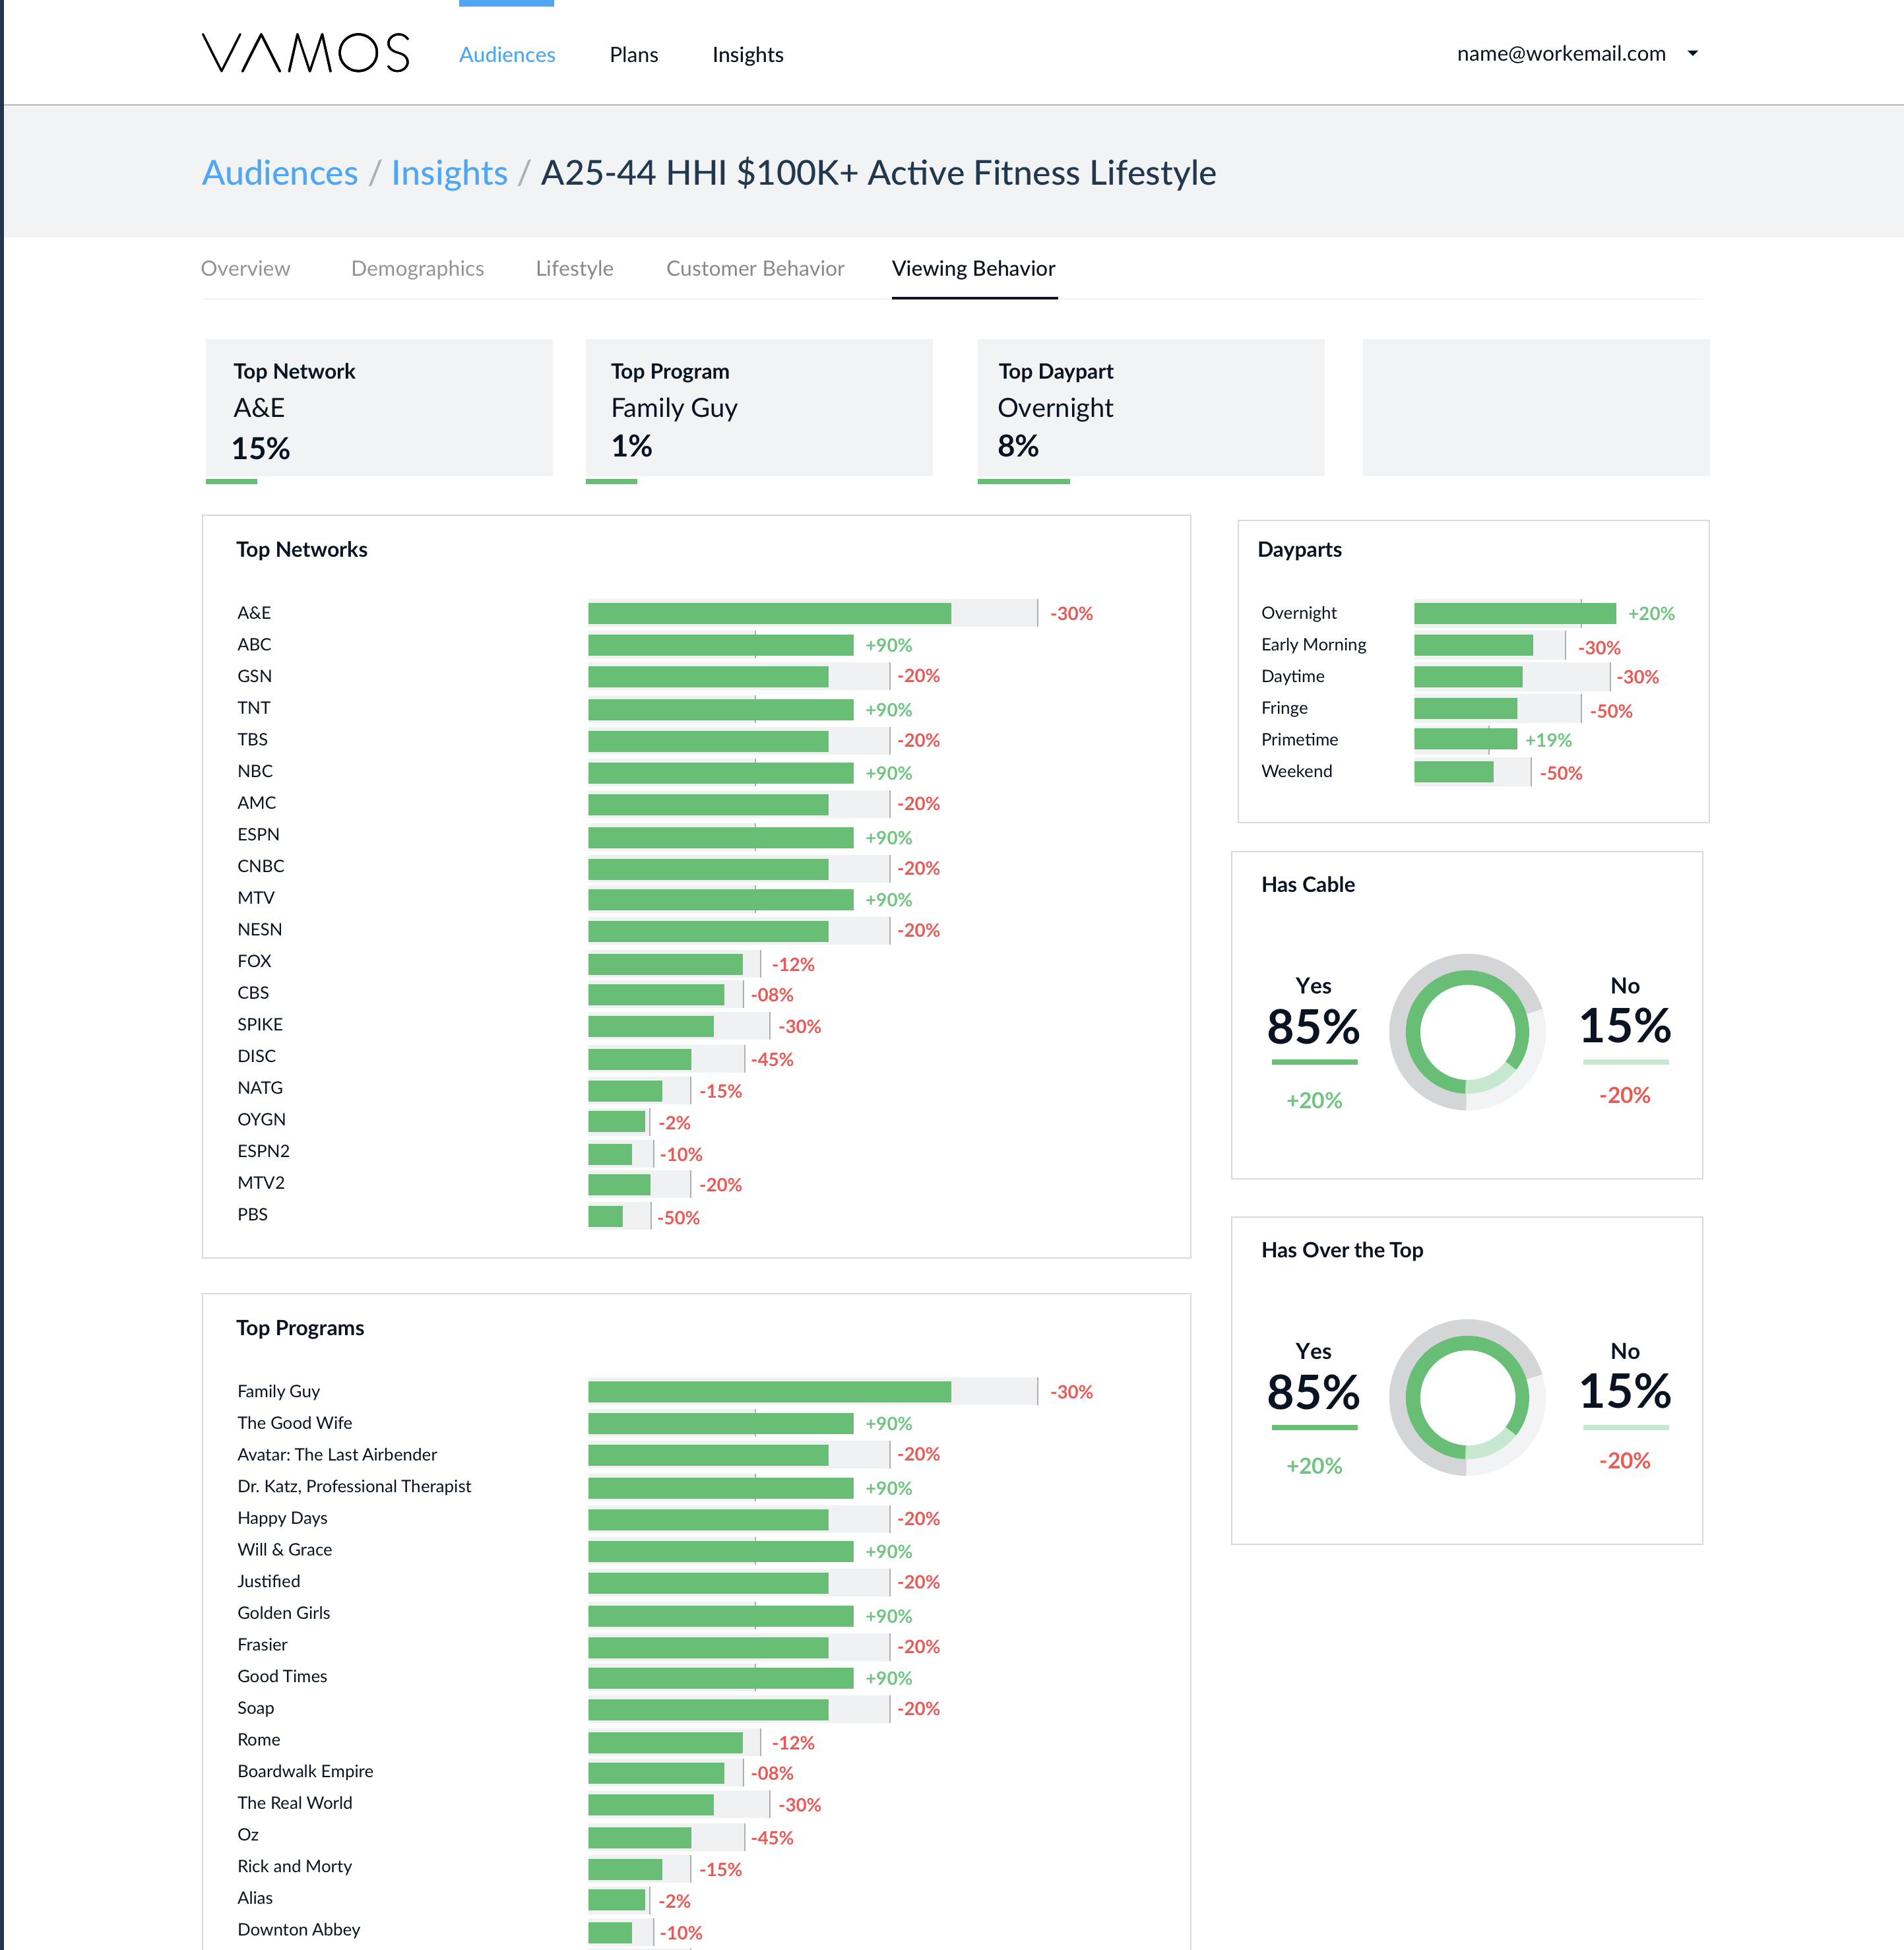The height and width of the screenshot is (1950, 1904).
Task: Switch to the Lifestyle tab
Action: 574,268
